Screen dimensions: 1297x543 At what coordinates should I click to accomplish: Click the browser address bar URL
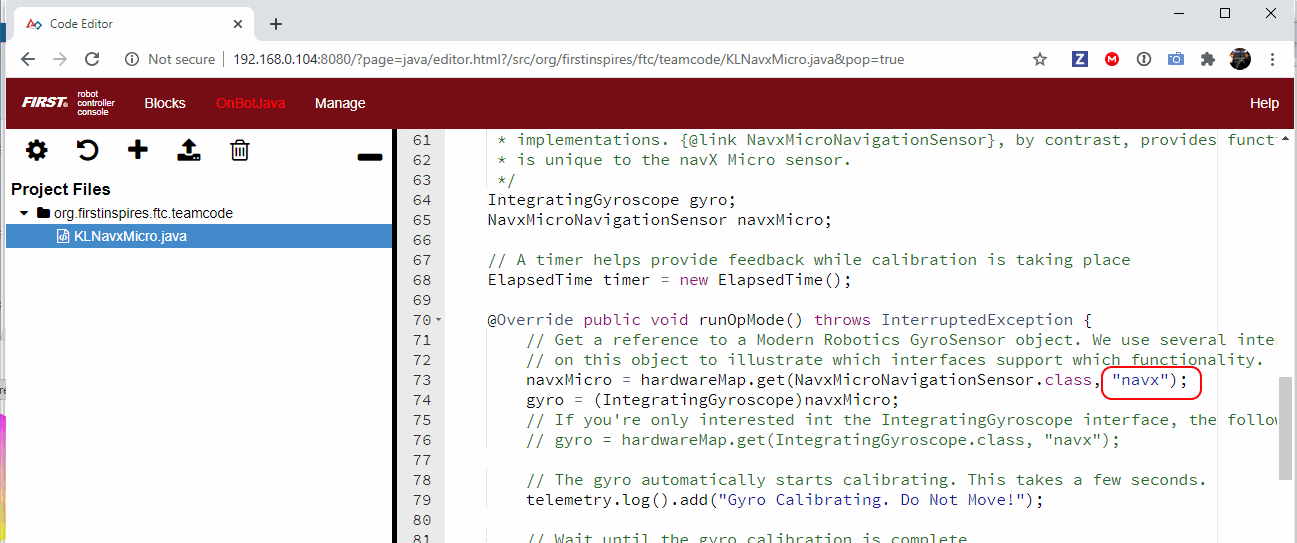click(568, 59)
